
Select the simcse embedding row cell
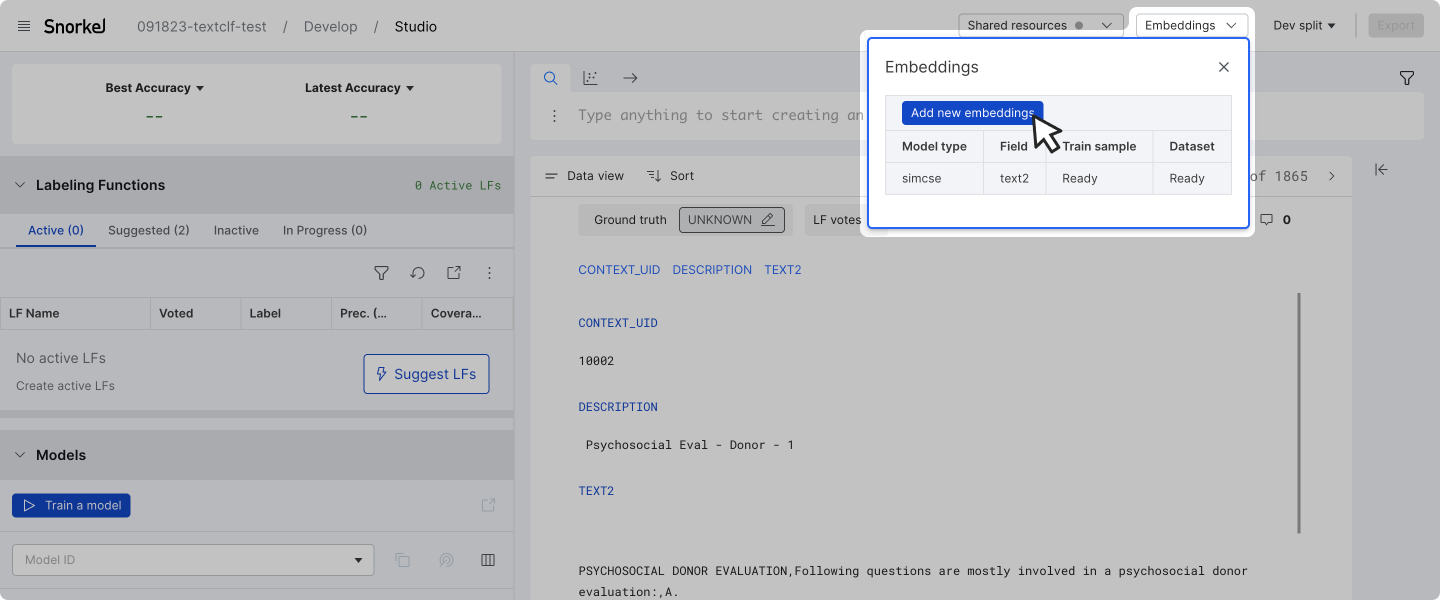point(934,178)
